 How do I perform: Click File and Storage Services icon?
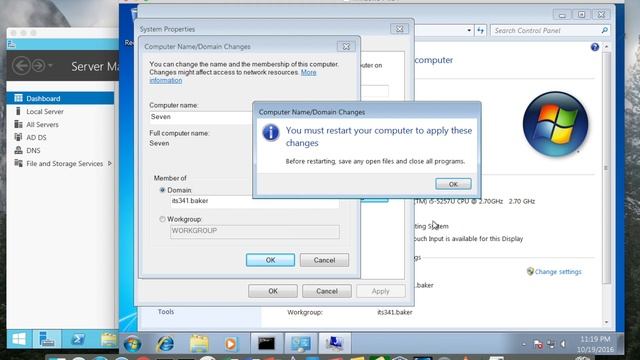(18, 163)
